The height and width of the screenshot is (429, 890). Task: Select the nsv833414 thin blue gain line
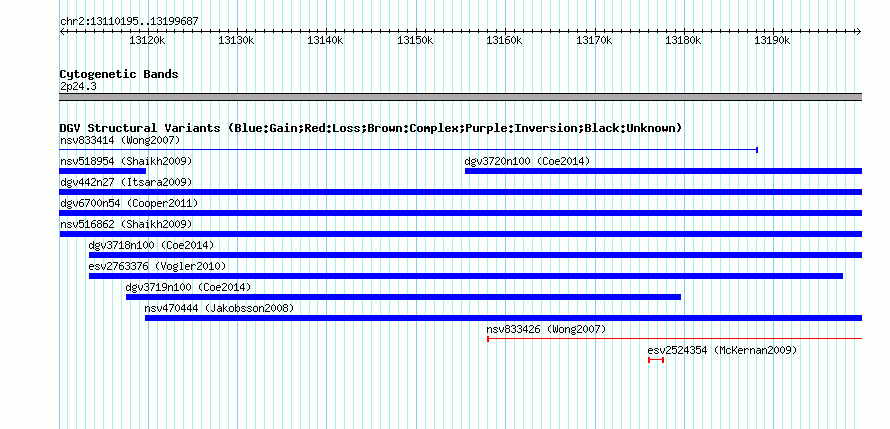point(409,150)
